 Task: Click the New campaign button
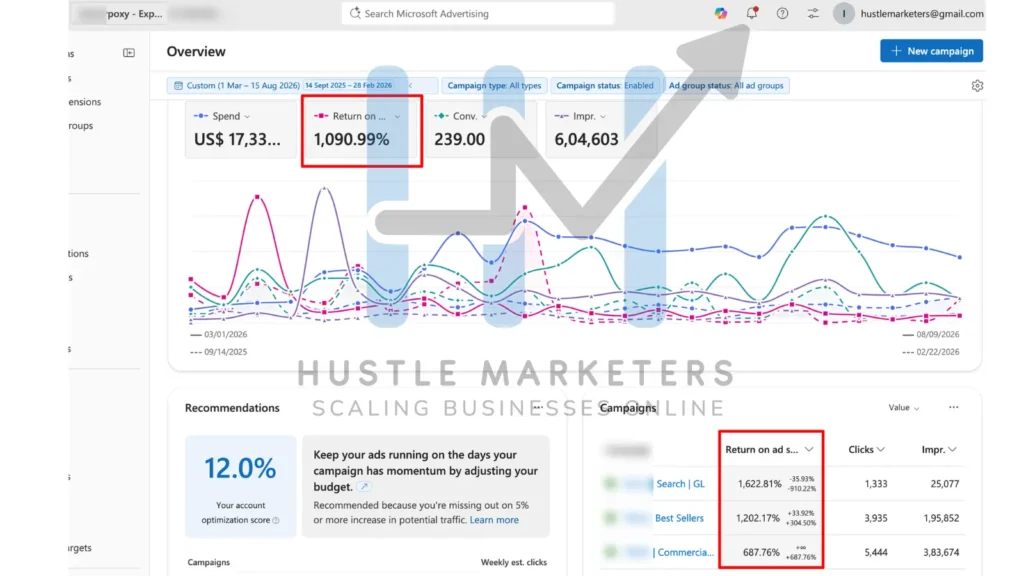click(931, 51)
